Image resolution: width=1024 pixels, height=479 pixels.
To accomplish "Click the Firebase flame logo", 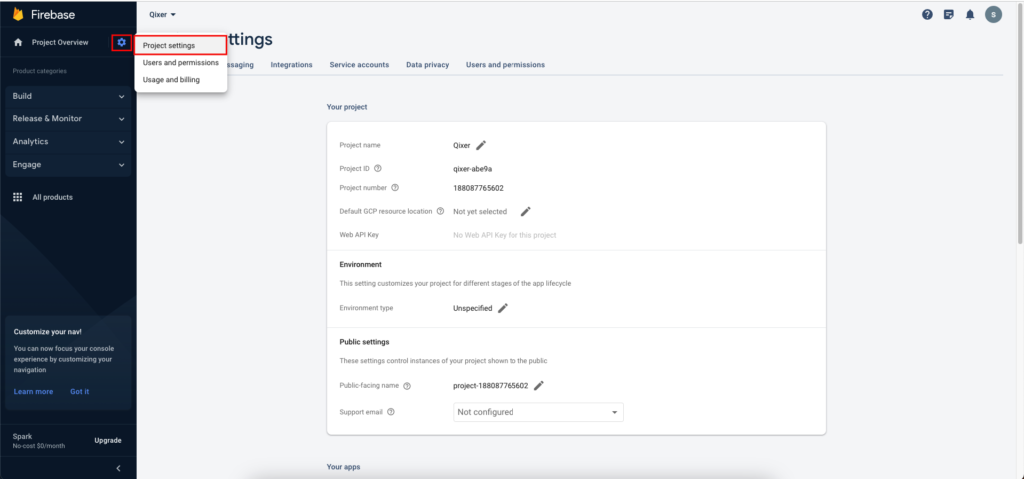I will point(18,14).
